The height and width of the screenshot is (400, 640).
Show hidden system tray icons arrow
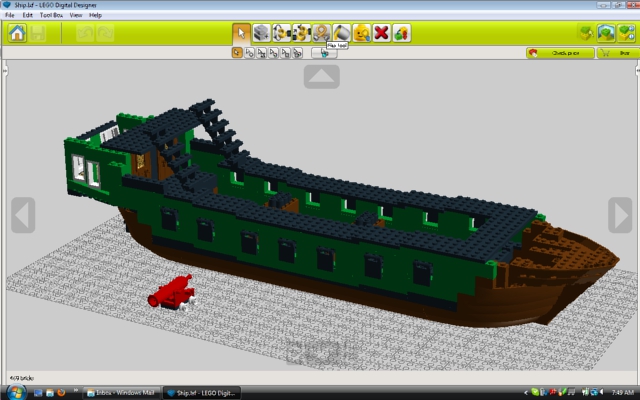526,393
